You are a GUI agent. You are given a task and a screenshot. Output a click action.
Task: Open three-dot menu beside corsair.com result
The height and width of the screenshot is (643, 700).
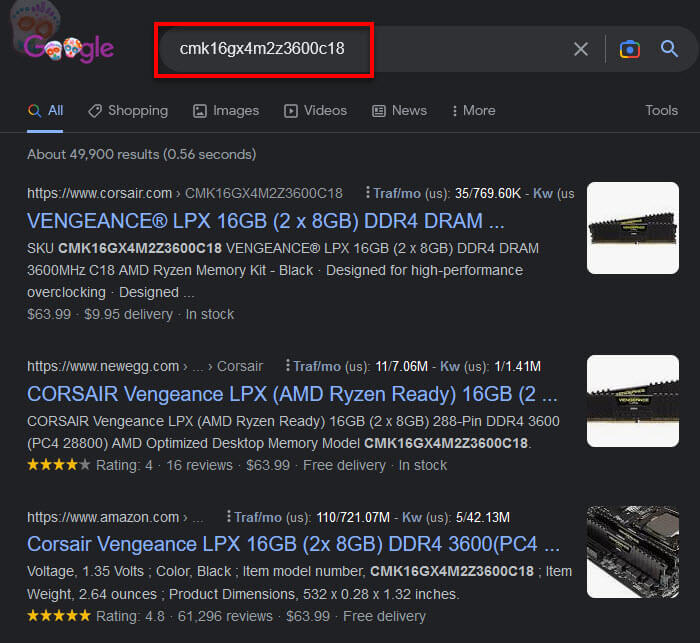click(367, 192)
